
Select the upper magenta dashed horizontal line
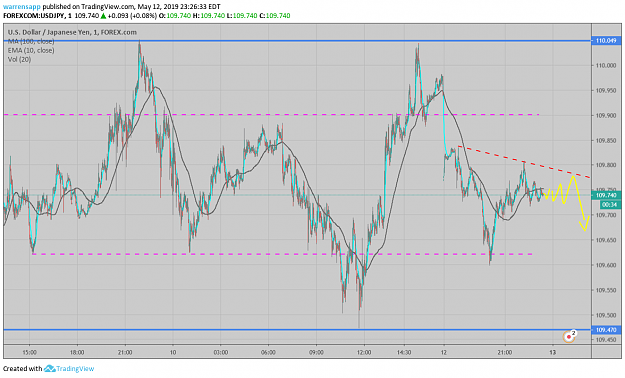pyautogui.click(x=271, y=114)
